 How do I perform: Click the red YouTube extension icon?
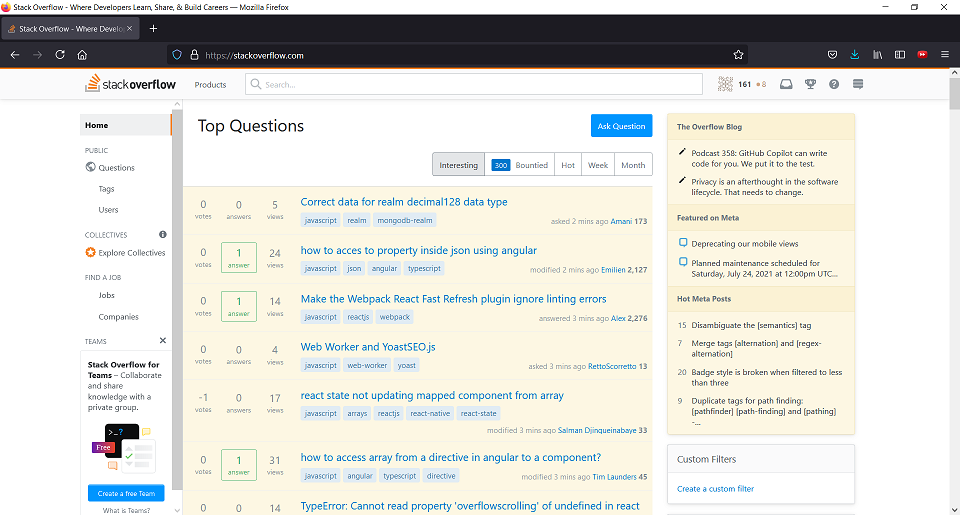coord(922,55)
